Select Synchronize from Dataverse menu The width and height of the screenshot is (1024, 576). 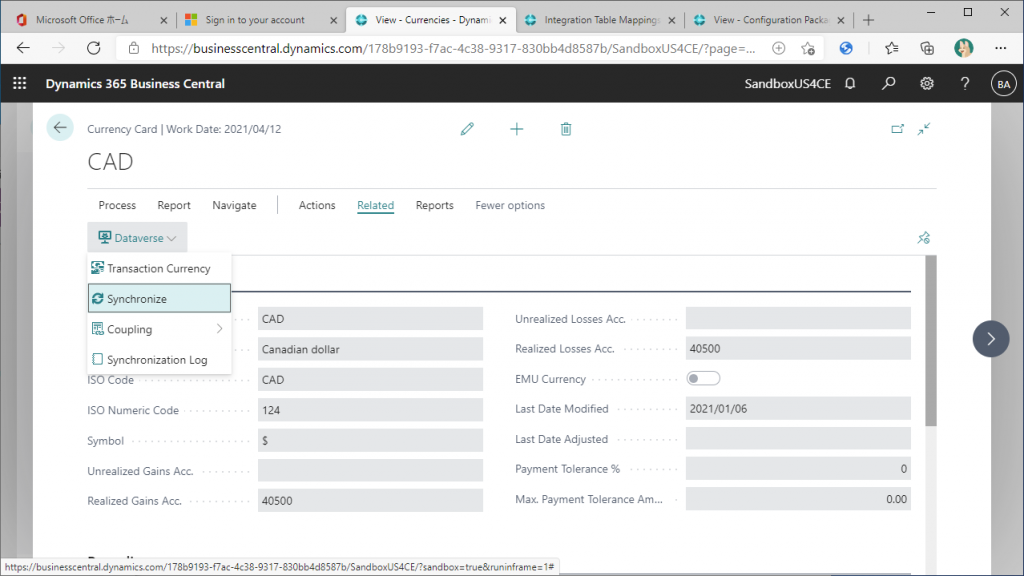pyautogui.click(x=159, y=299)
